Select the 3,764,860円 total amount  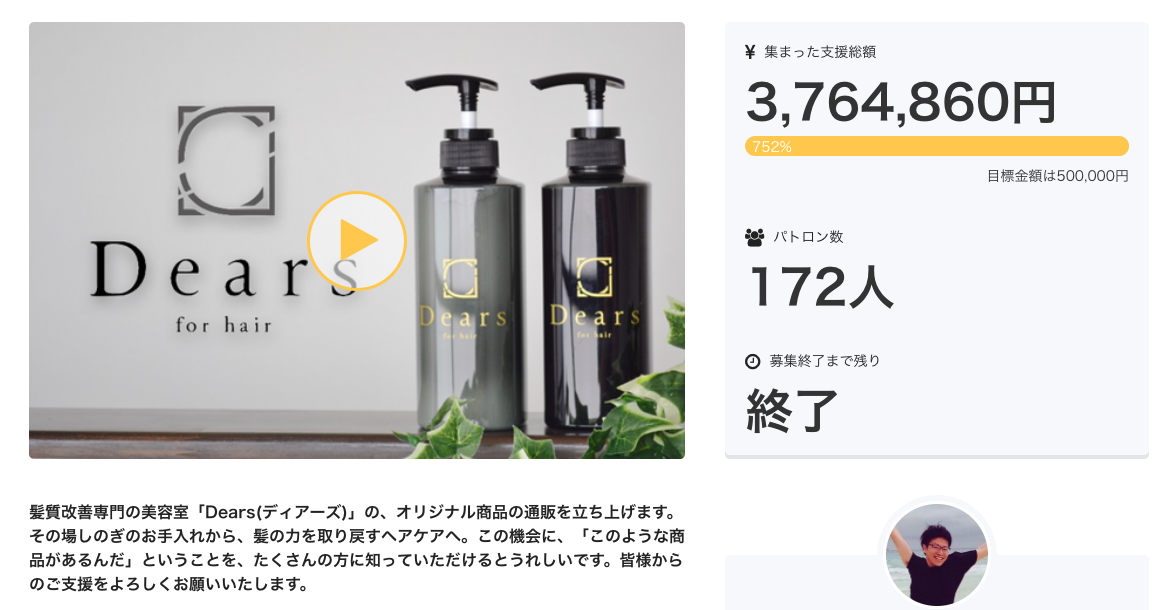coord(900,102)
